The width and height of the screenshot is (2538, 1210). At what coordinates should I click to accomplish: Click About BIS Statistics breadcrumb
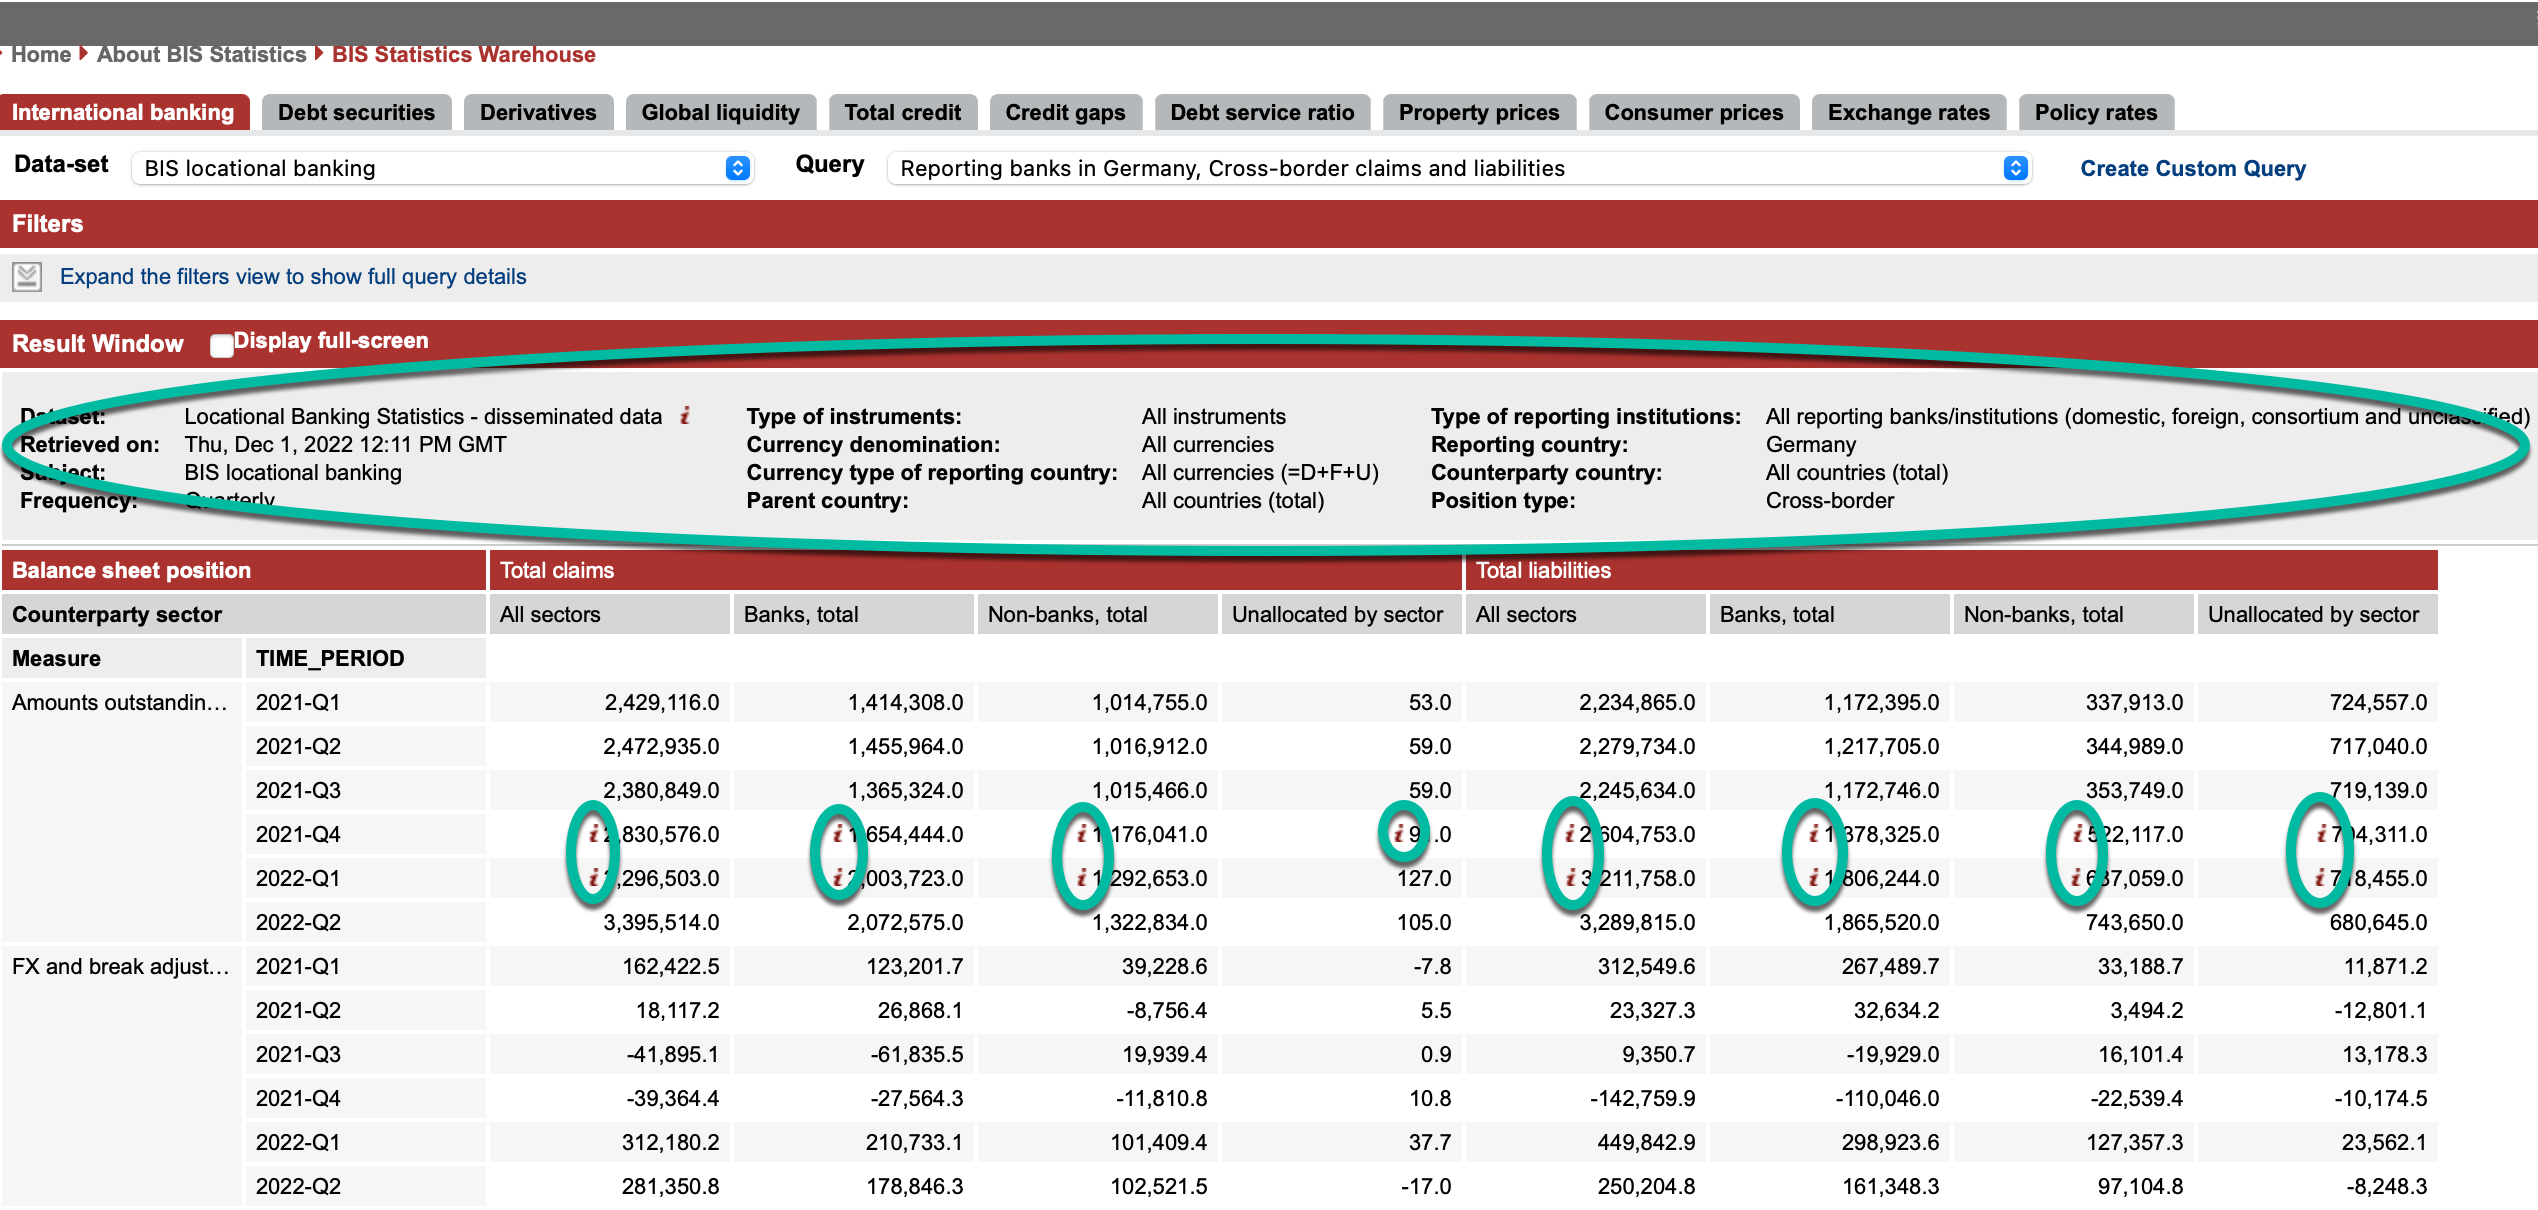[201, 55]
